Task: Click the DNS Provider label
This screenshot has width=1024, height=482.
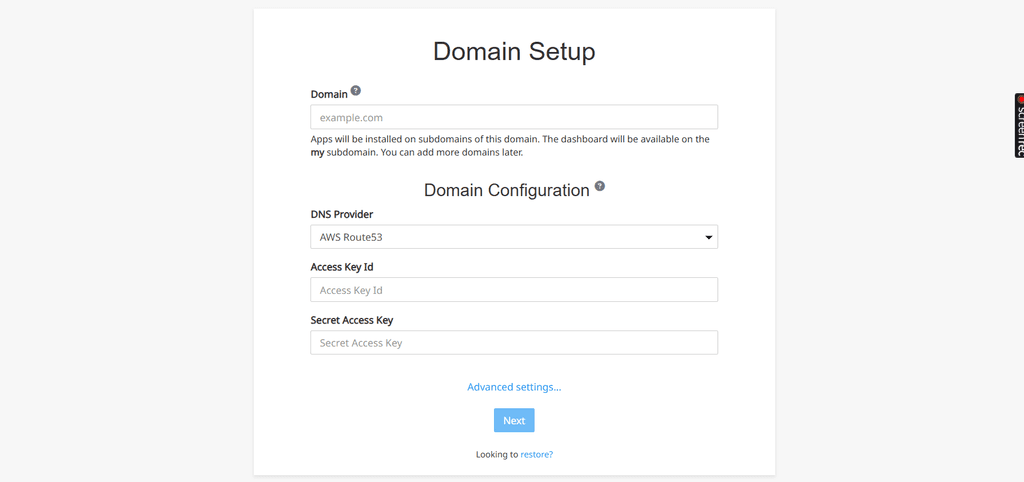Action: [x=342, y=214]
